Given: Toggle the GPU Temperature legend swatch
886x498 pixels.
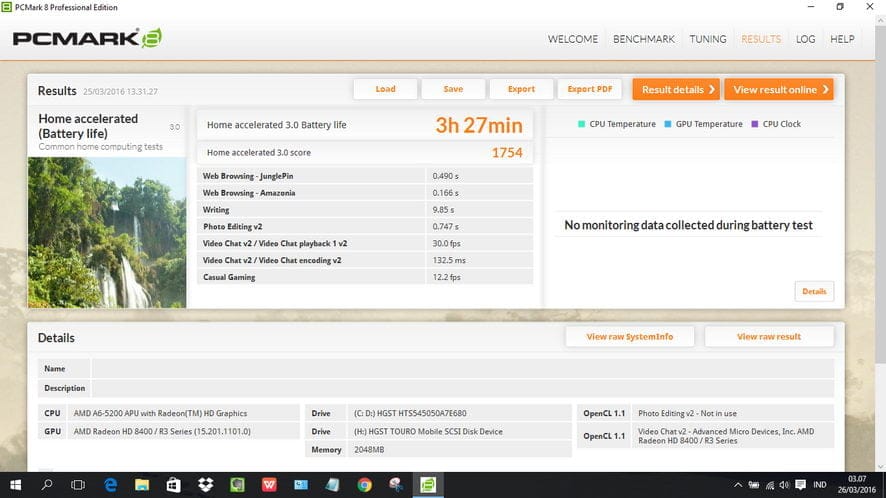Looking at the screenshot, I should tap(668, 124).
